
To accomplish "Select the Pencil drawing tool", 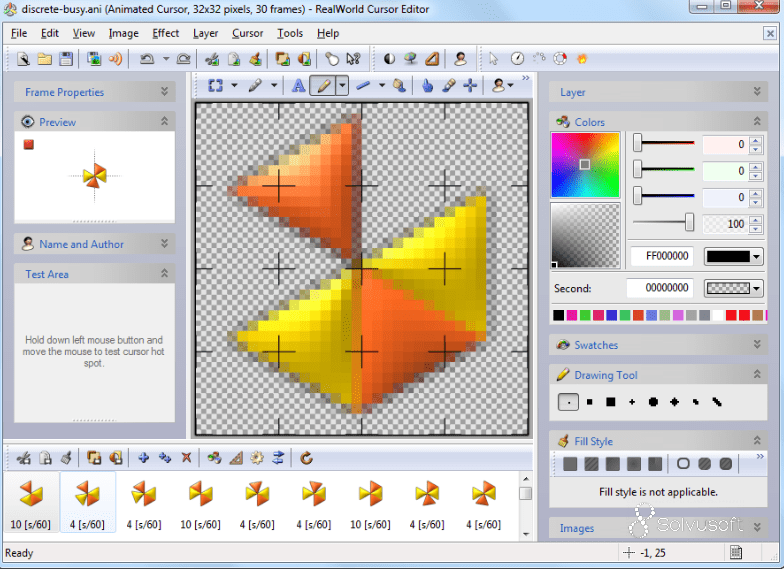I will [323, 86].
